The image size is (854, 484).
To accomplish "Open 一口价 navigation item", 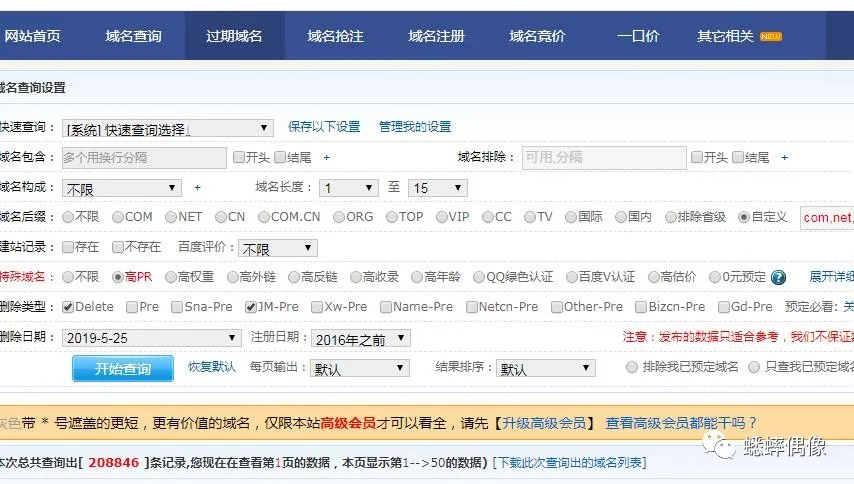I will (x=638, y=36).
